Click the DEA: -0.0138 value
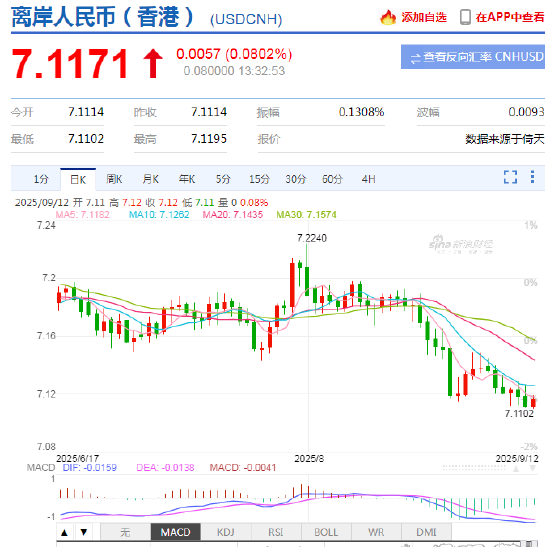Screen dimensions: 550x547 pyautogui.click(x=165, y=468)
